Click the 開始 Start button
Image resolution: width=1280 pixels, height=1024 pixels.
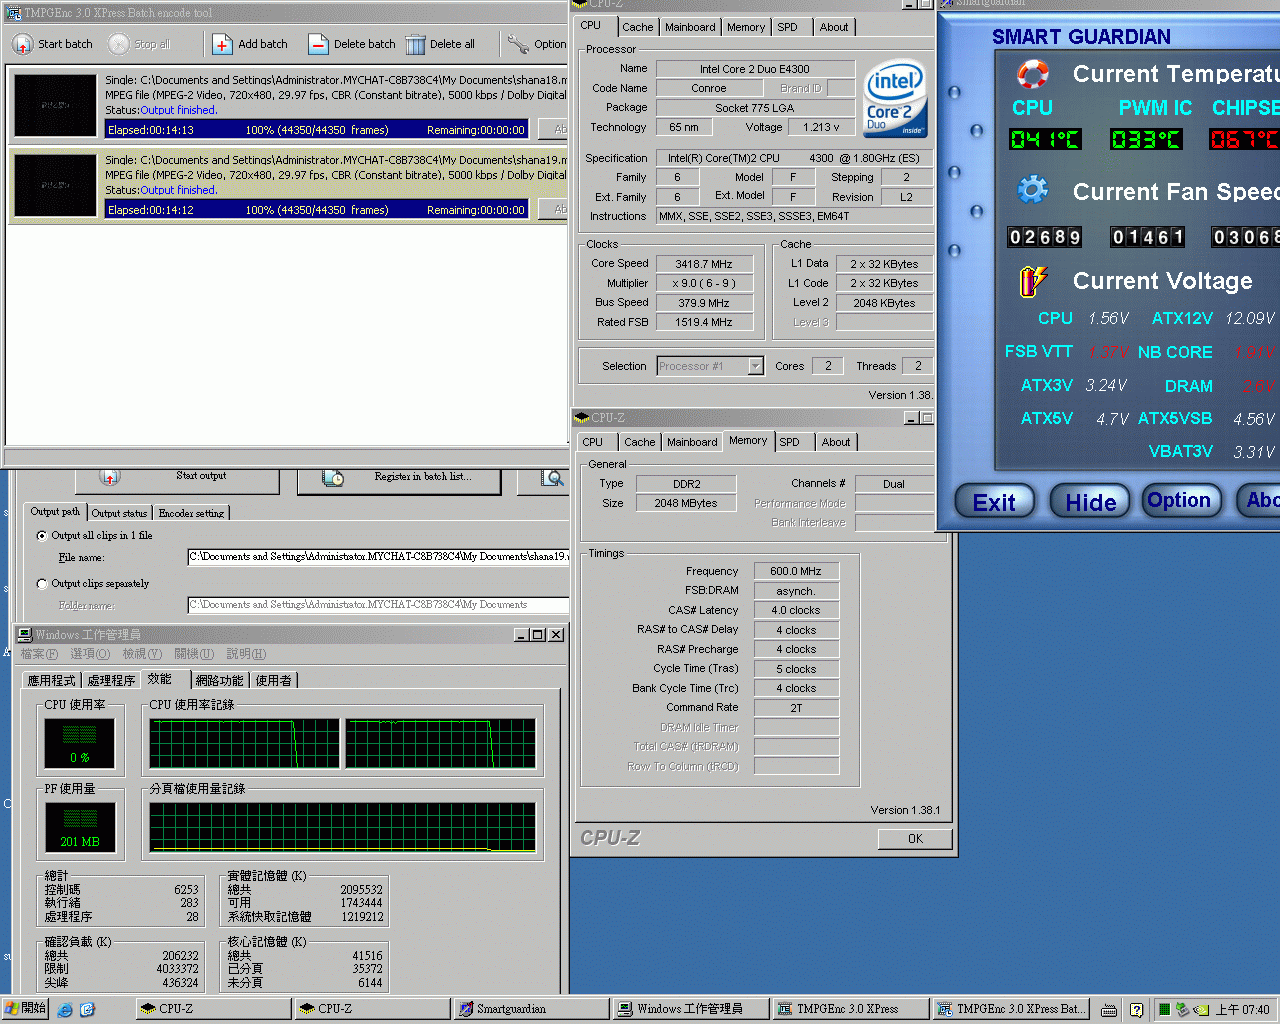click(25, 1009)
